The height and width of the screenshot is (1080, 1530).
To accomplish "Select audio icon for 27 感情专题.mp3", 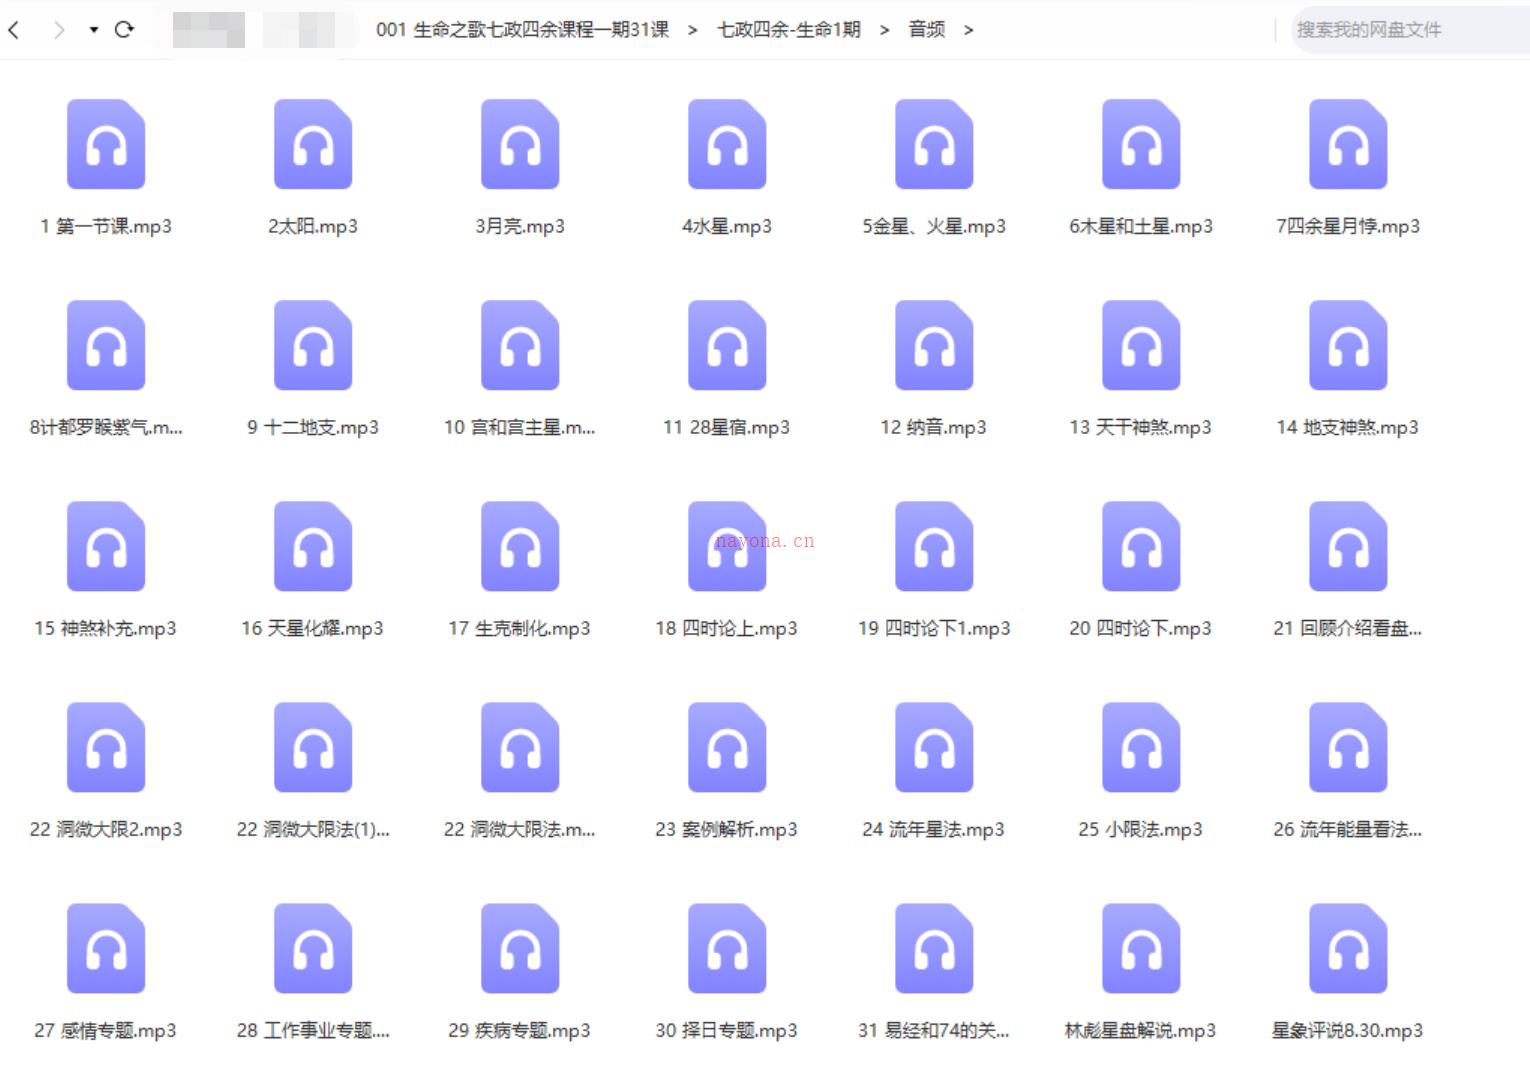I will tap(106, 948).
